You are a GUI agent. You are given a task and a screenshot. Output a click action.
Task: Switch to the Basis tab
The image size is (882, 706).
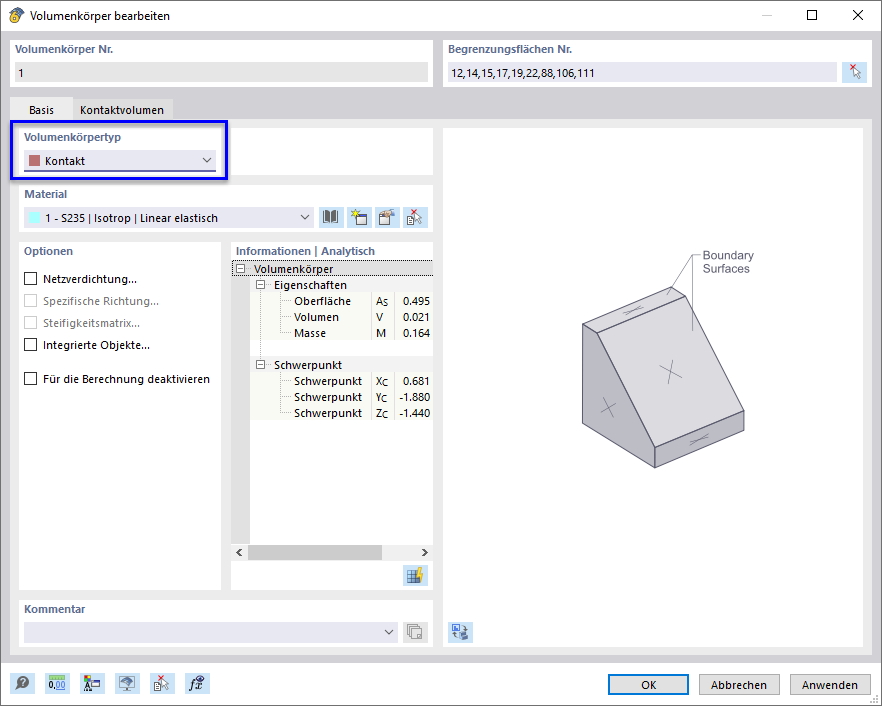(41, 109)
